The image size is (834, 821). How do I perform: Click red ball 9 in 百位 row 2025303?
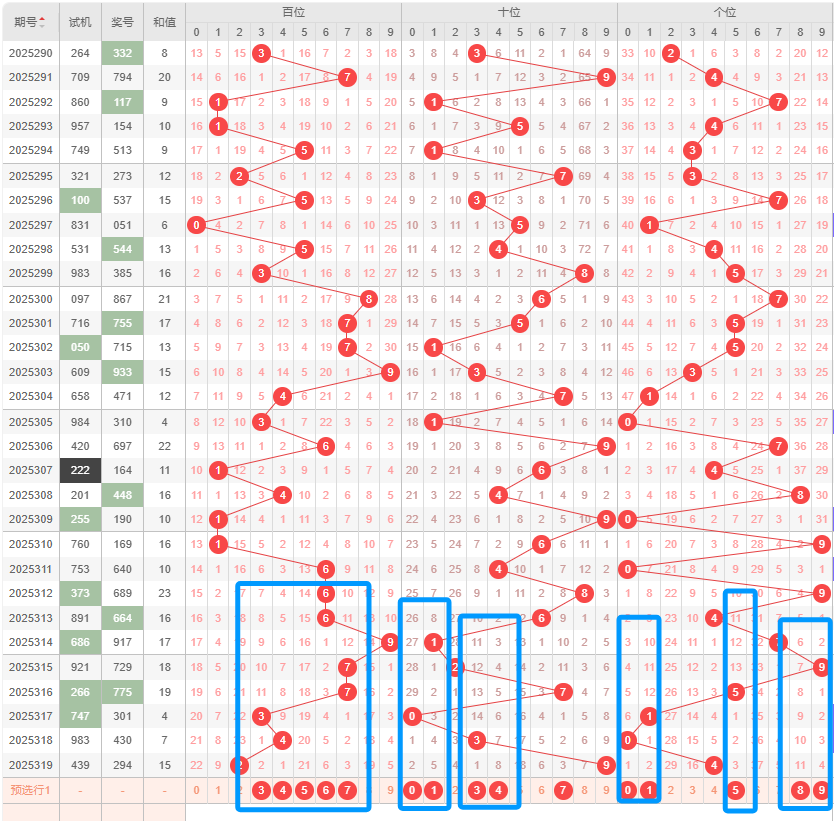pos(390,372)
